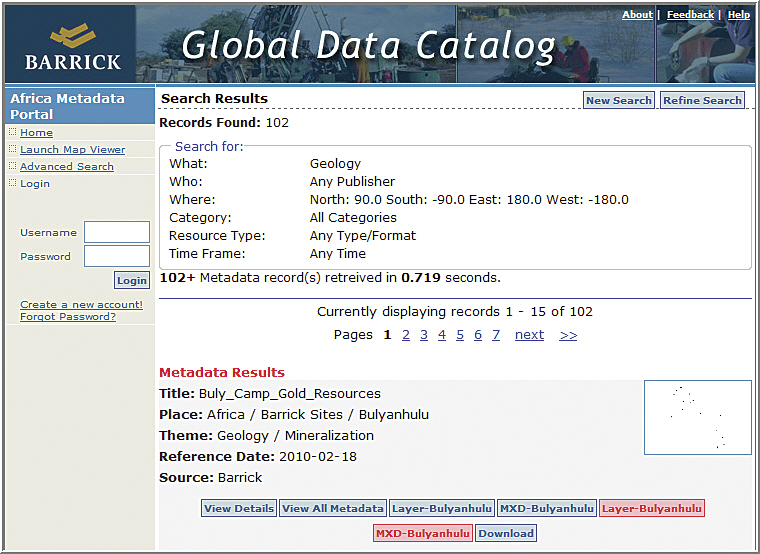Go to results page 4
The height and width of the screenshot is (554, 760).
442,335
